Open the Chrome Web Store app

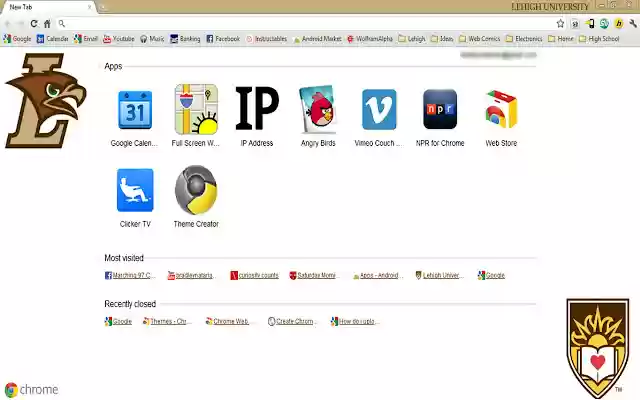501,116
